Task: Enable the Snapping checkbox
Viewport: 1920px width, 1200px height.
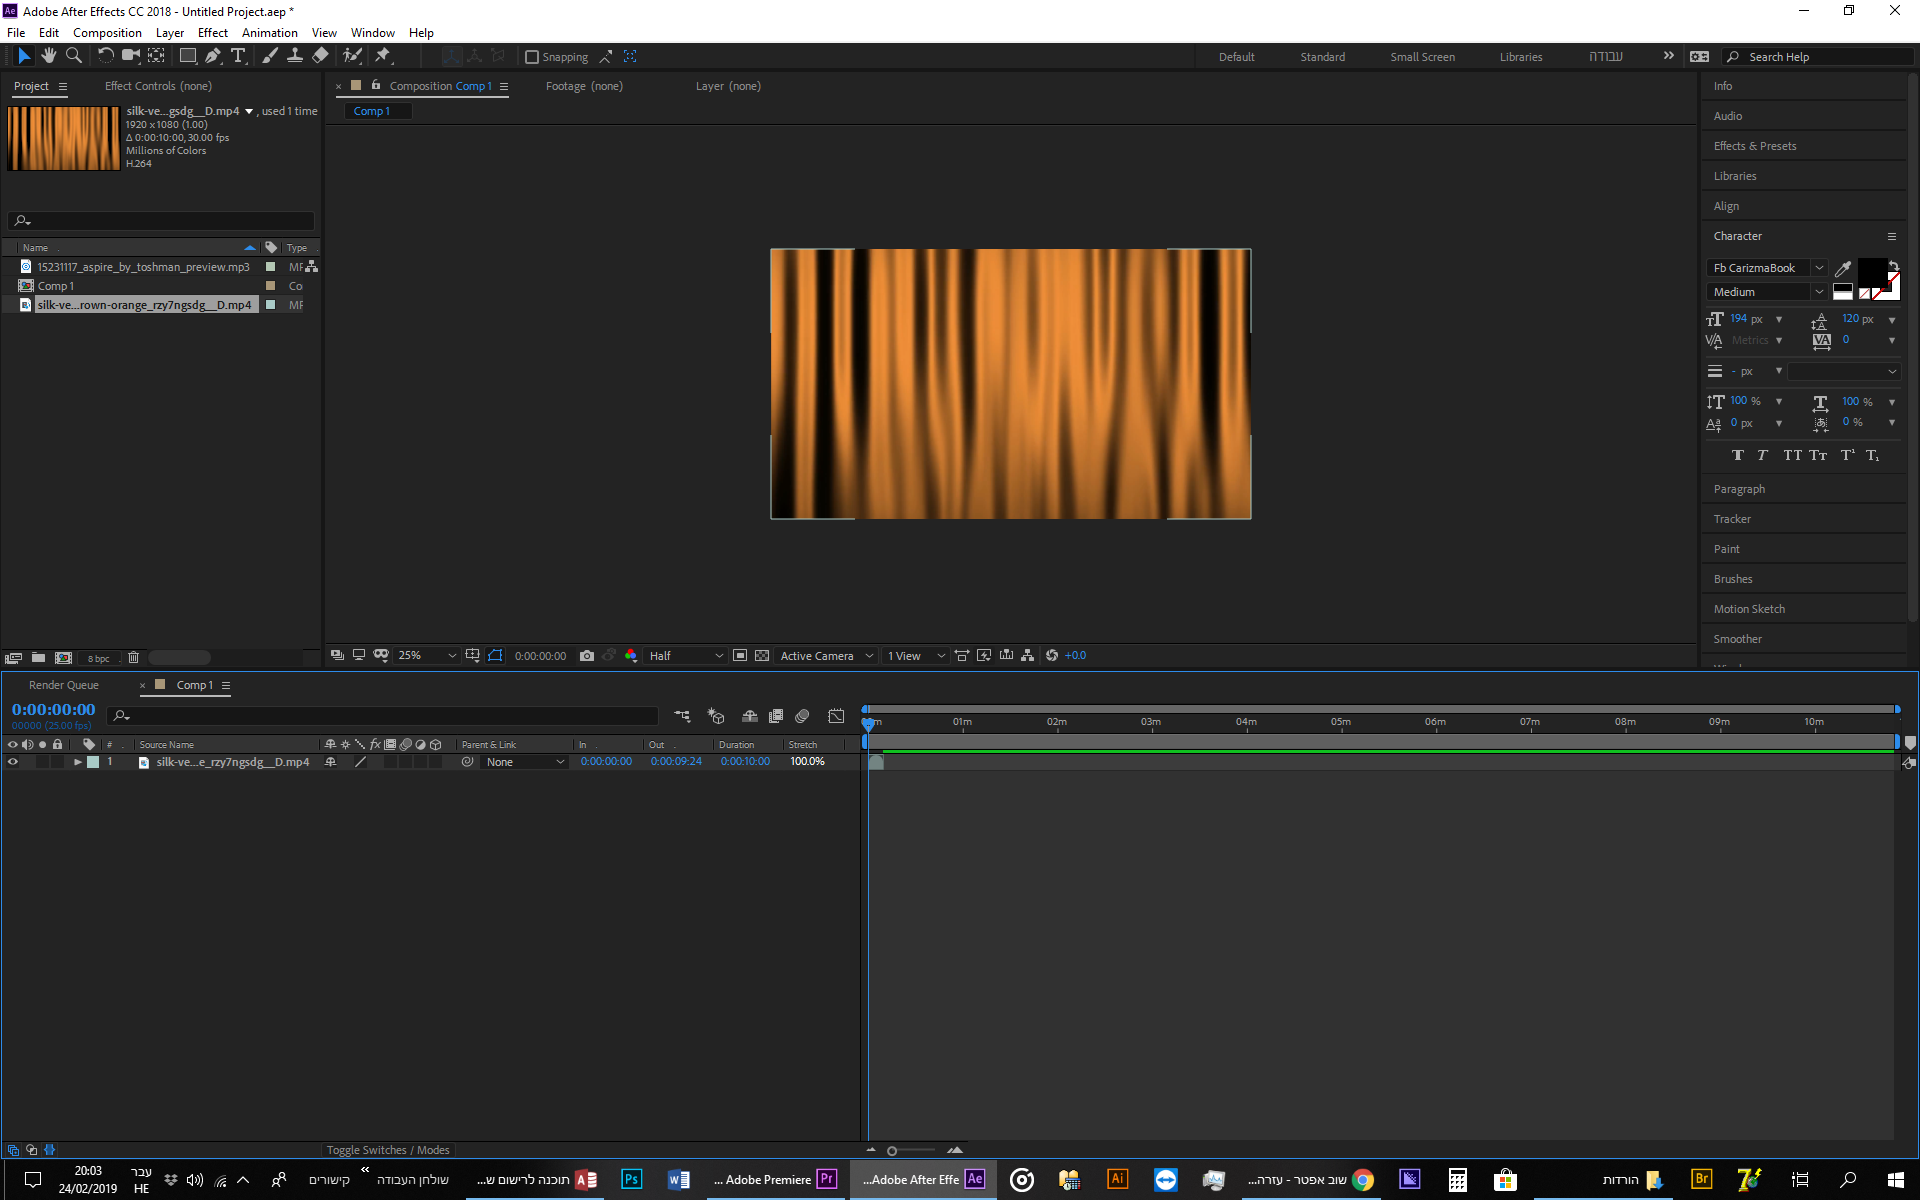Action: (532, 57)
